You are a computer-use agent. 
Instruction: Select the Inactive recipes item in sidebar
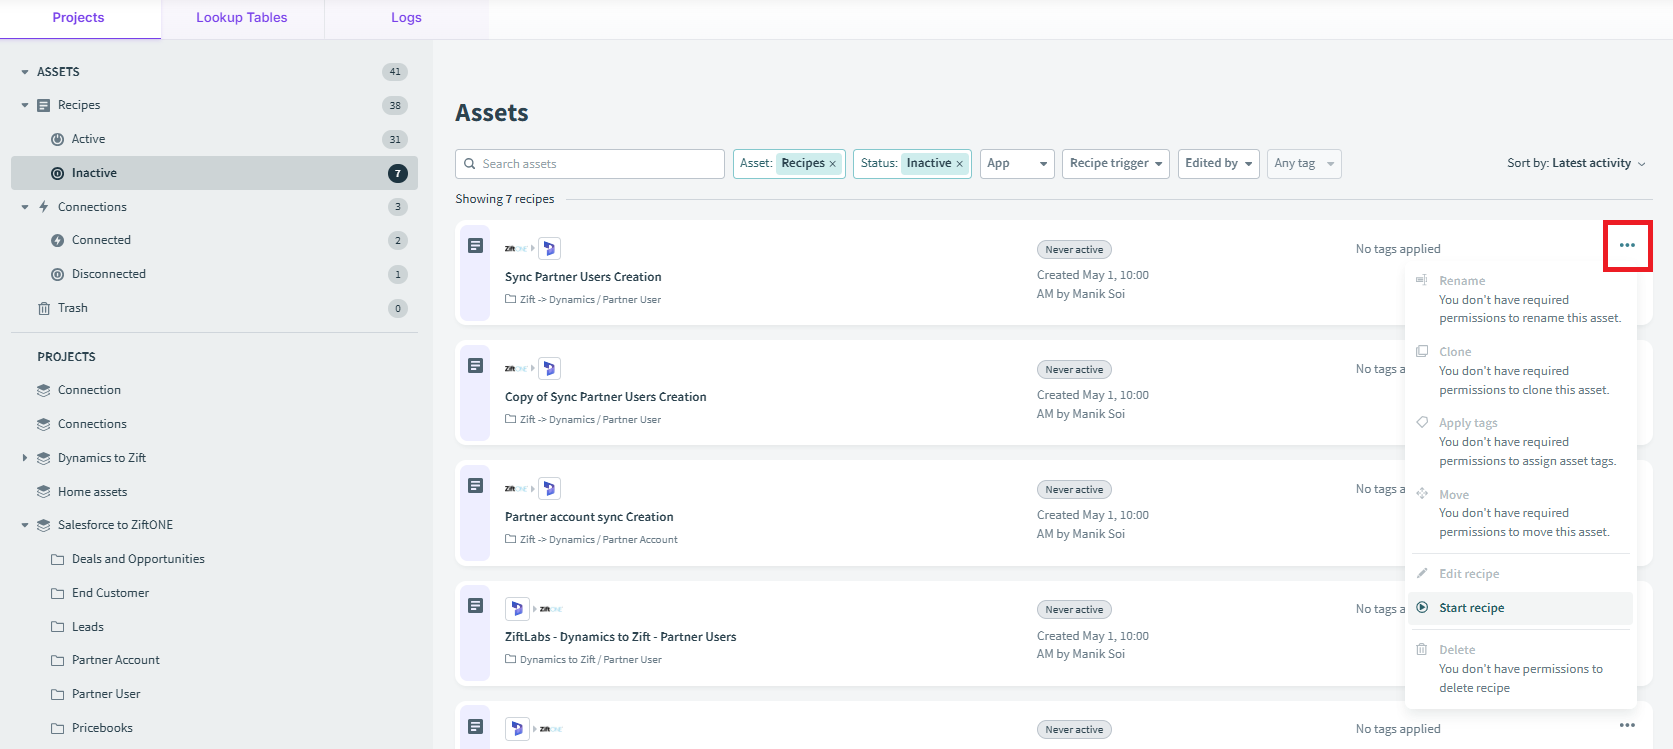click(x=214, y=173)
